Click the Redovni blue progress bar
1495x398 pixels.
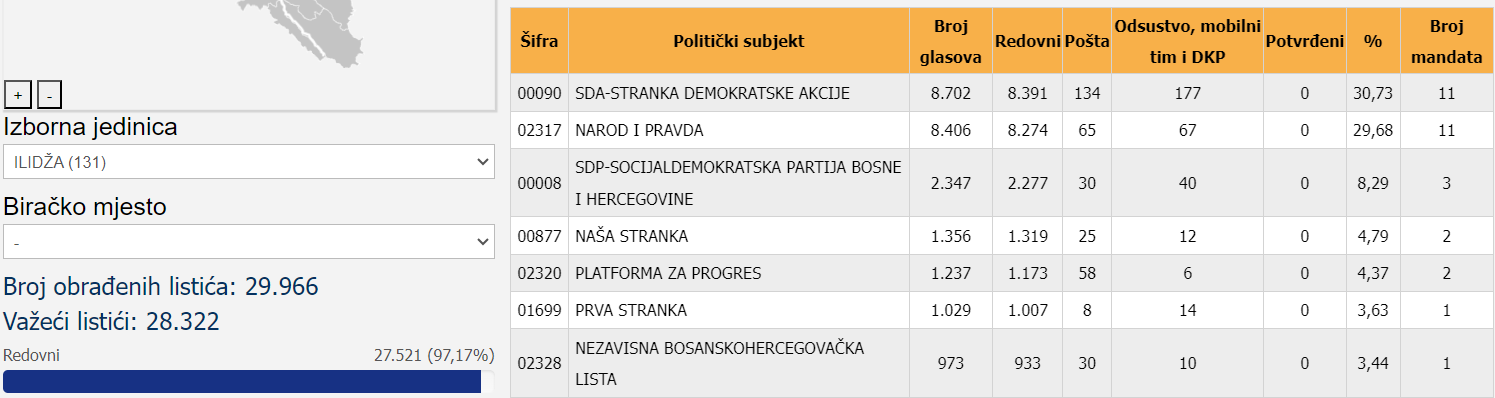[x=242, y=381]
